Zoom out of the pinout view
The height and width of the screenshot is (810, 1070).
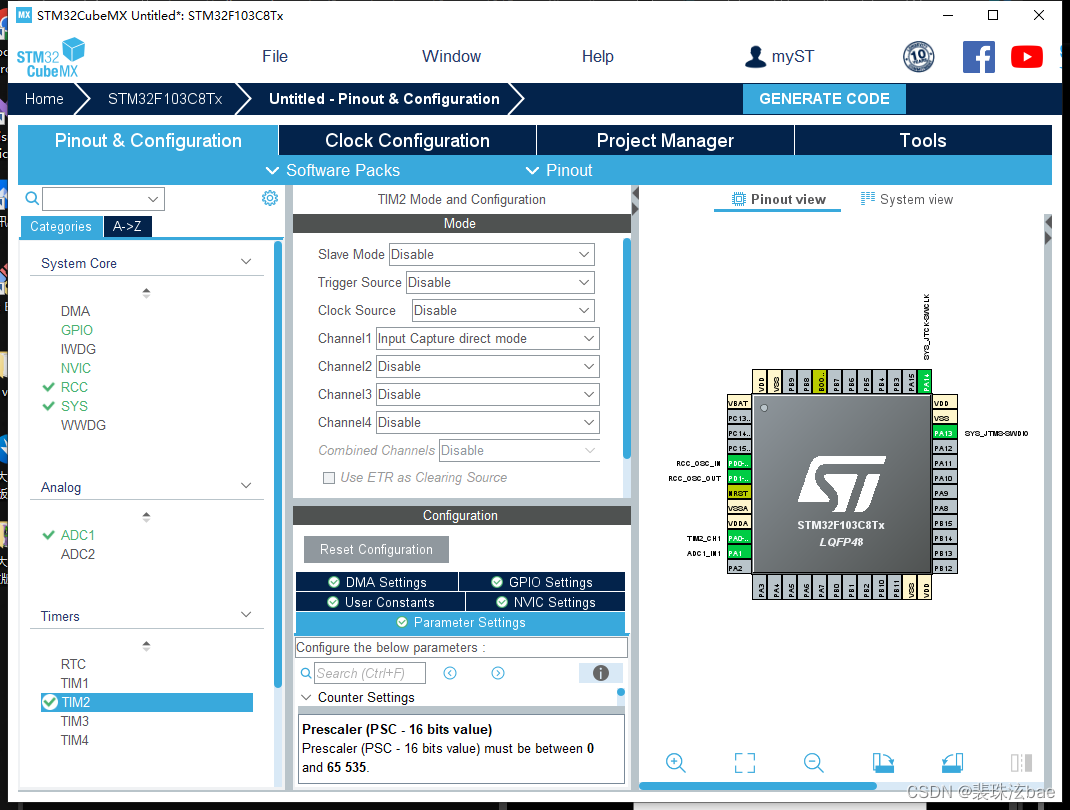813,762
